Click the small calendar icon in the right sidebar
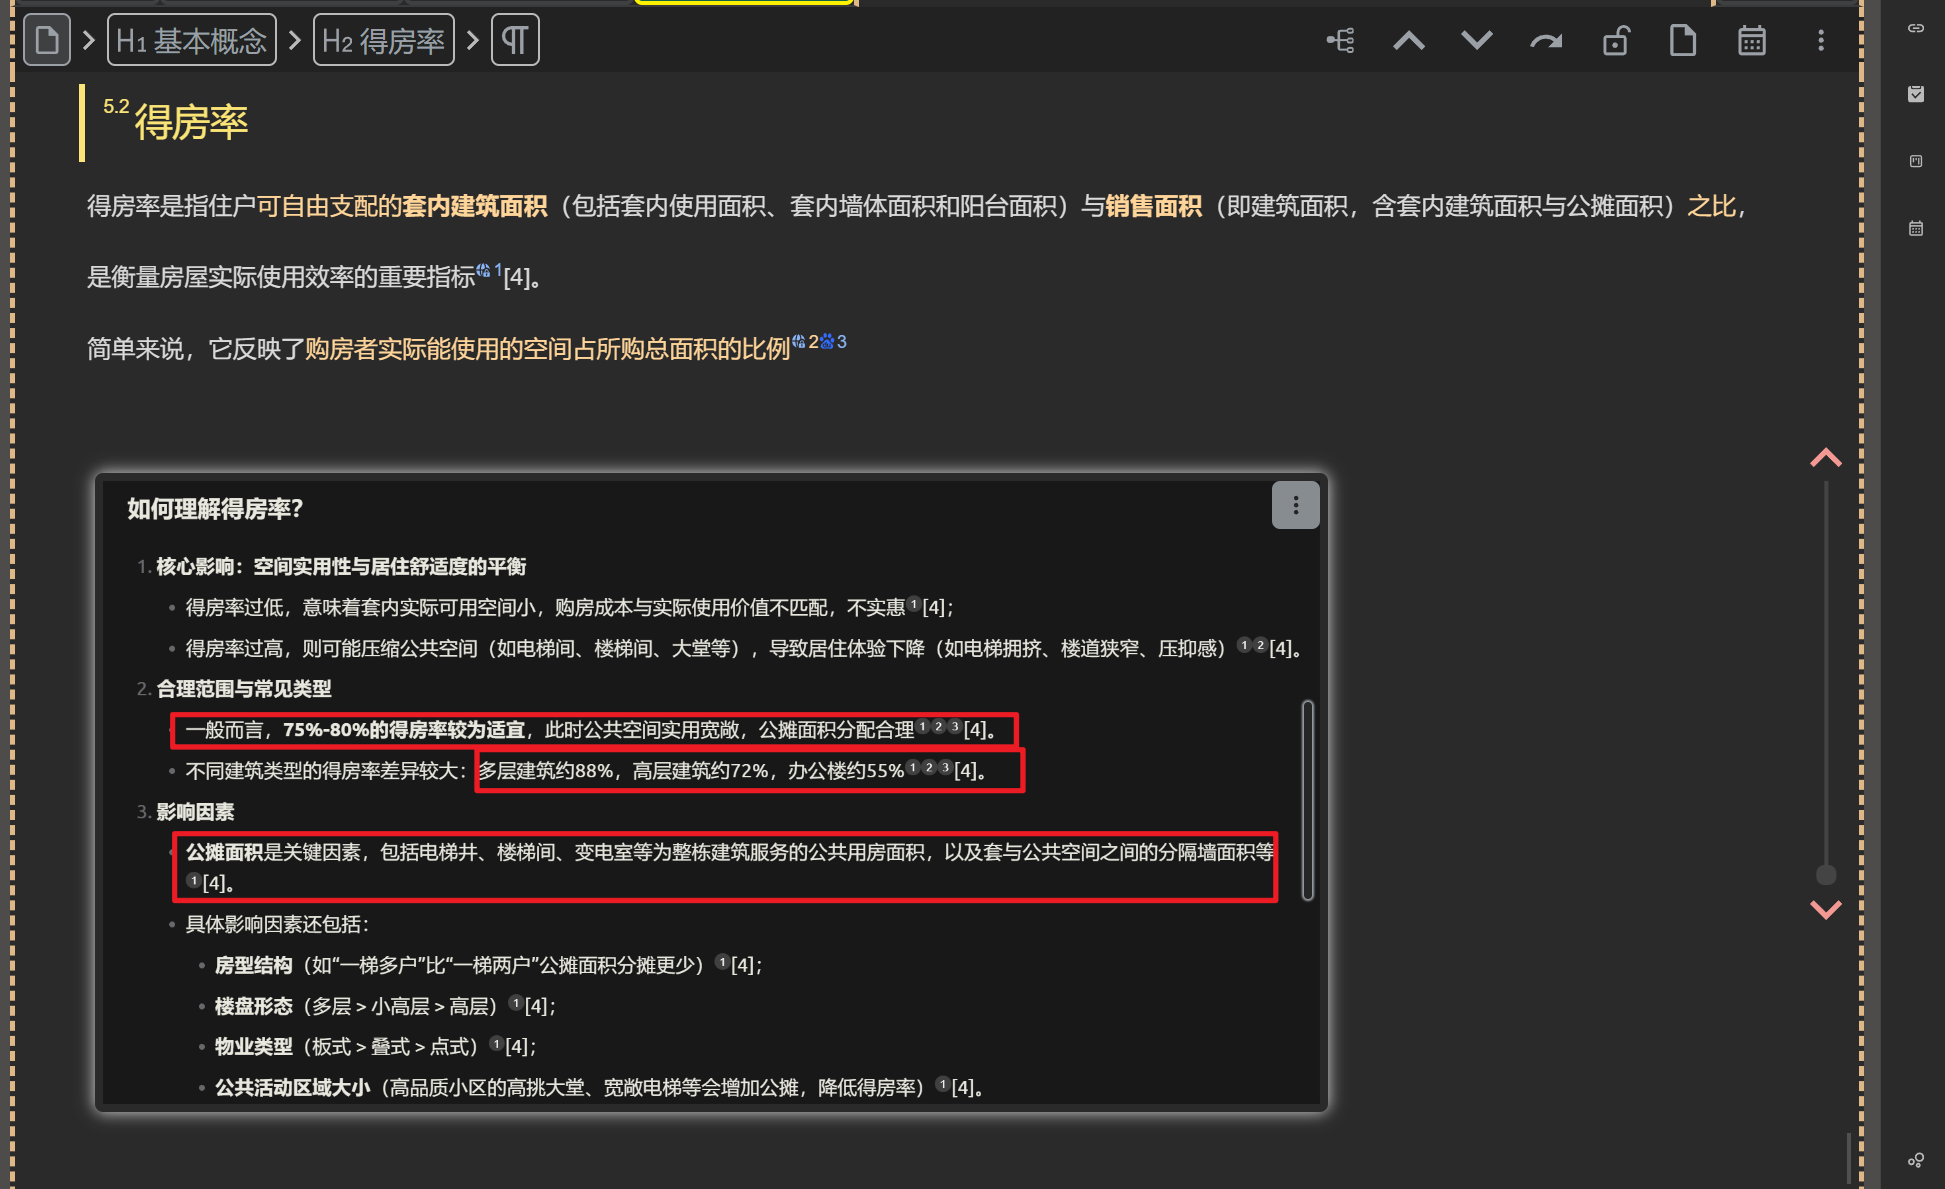The image size is (1945, 1189). pos(1915,228)
